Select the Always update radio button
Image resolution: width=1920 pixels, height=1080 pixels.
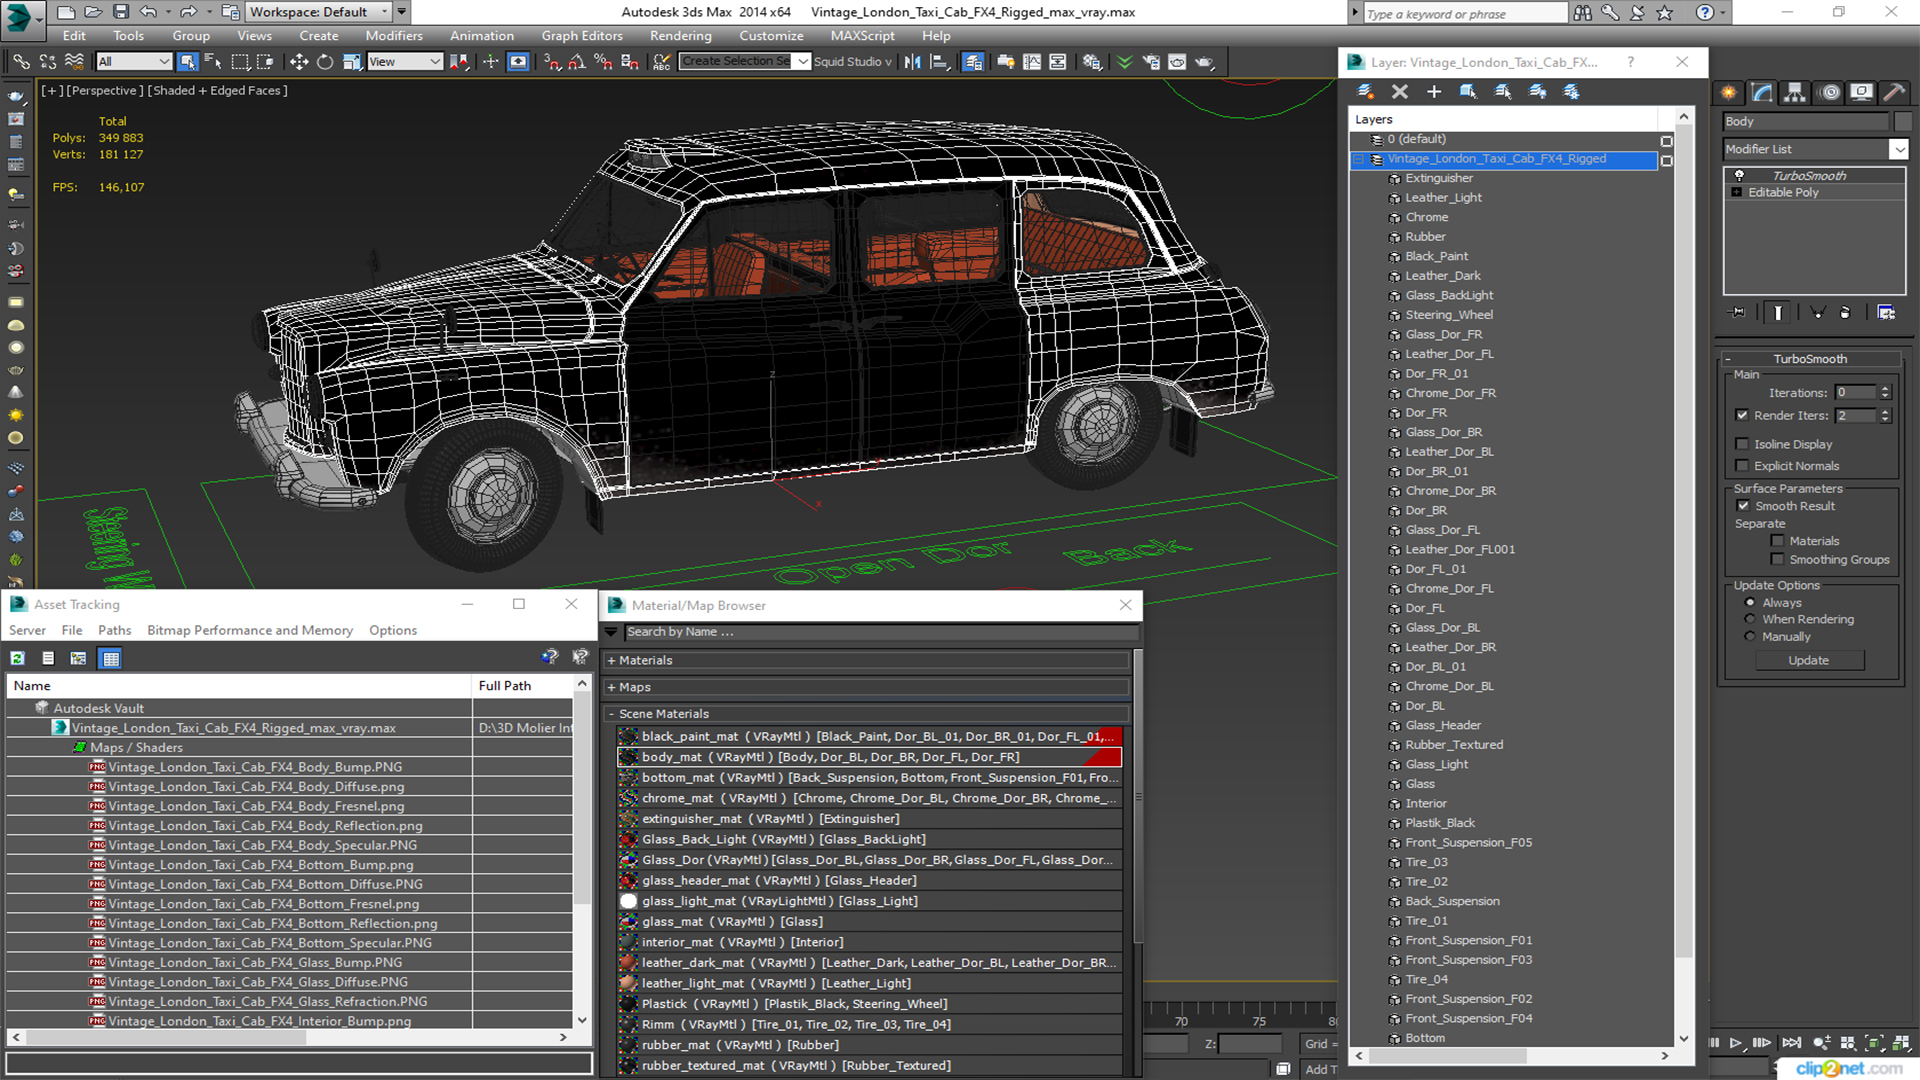tap(1750, 602)
